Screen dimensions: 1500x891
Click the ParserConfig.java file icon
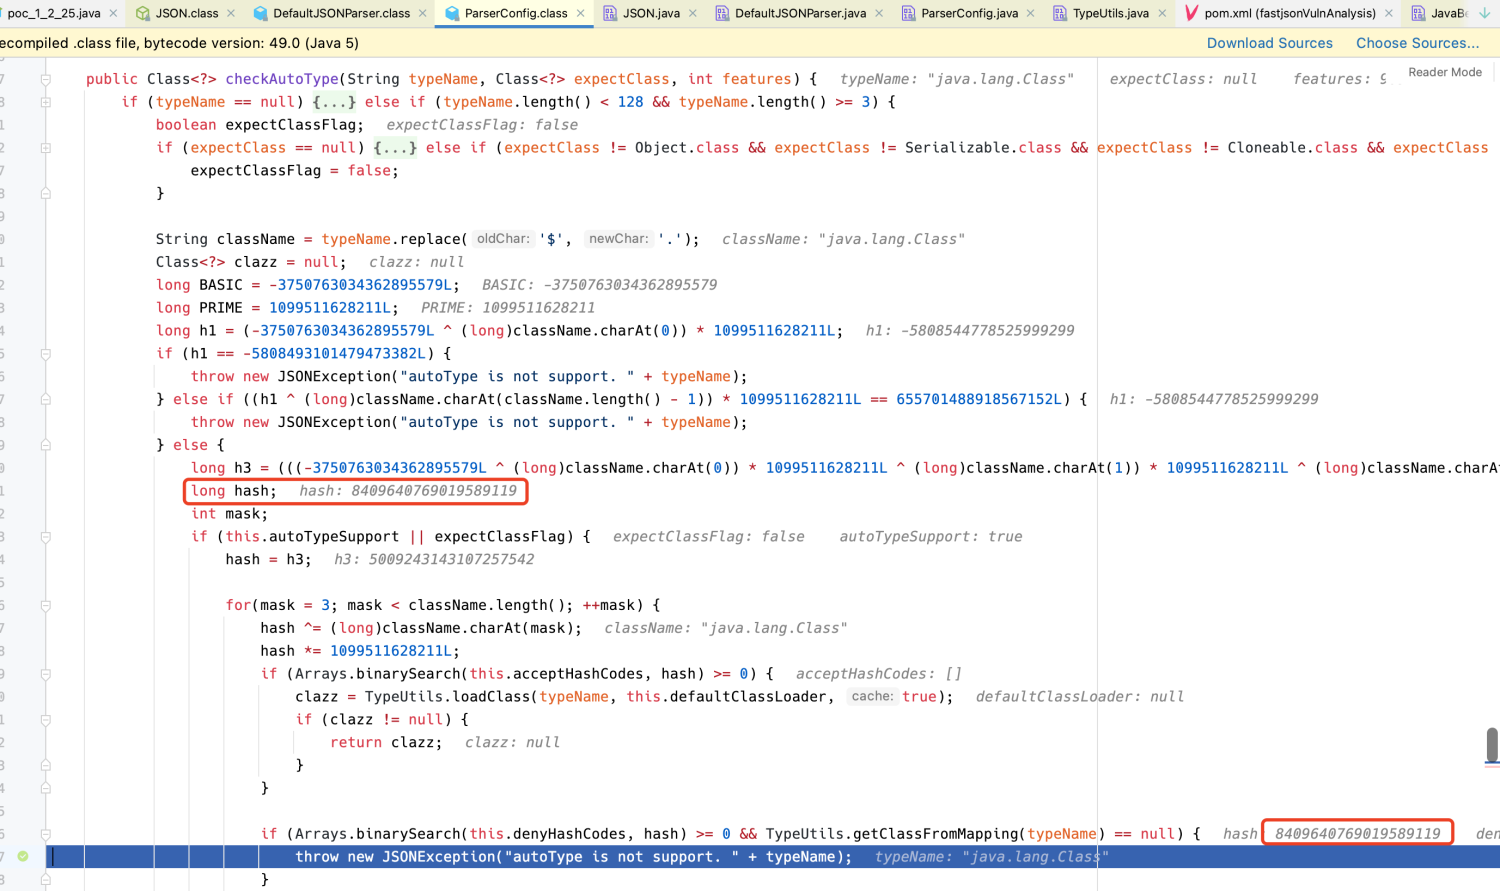(908, 13)
